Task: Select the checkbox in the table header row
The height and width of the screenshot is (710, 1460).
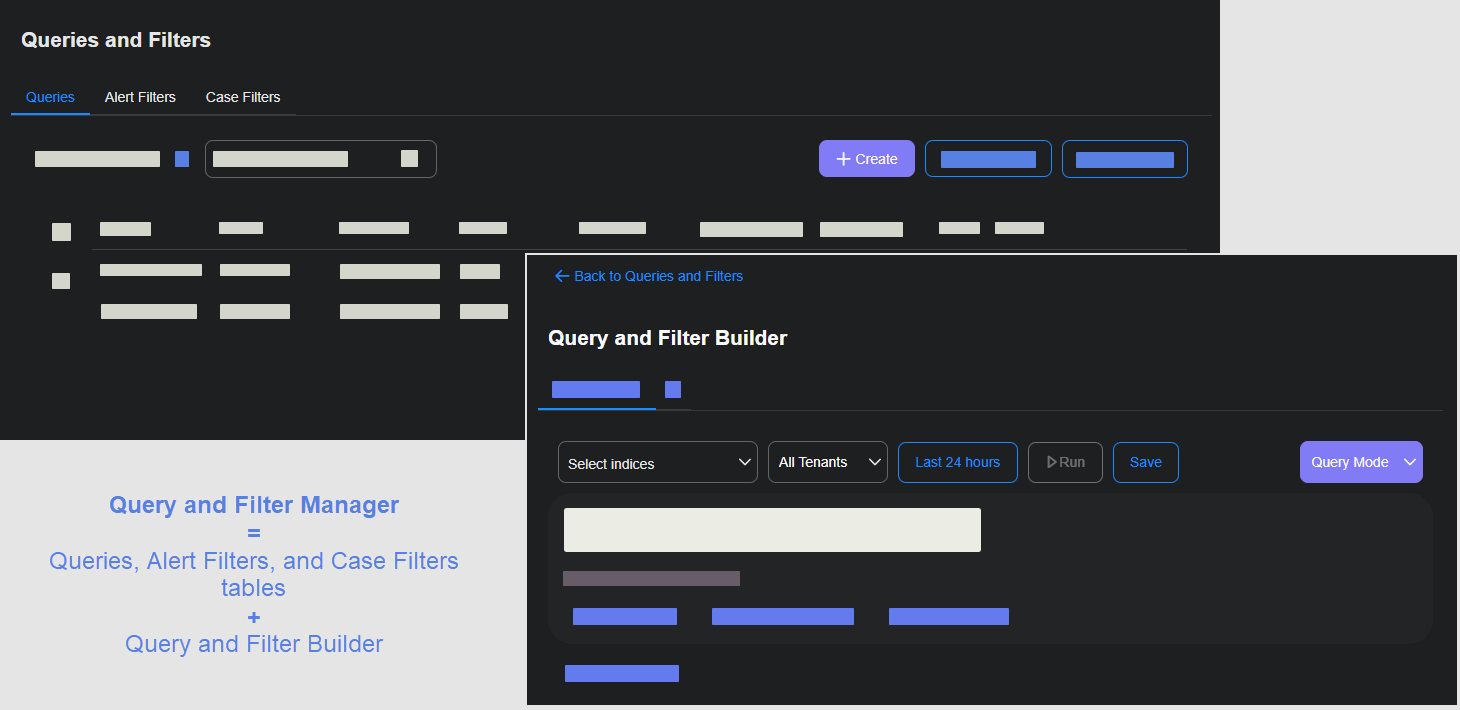Action: pyautogui.click(x=61, y=231)
